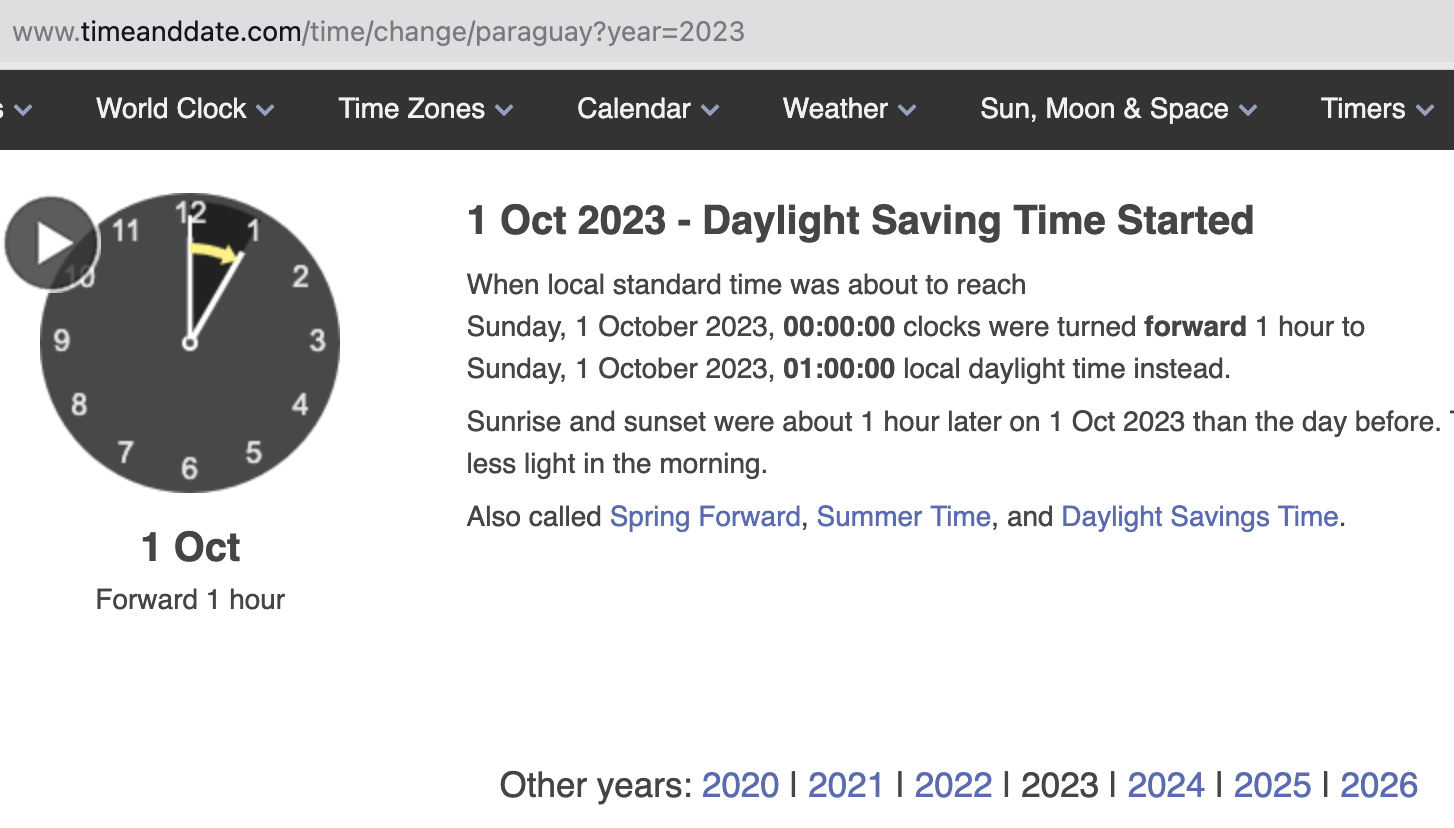Follow the Spring Forward link

click(x=705, y=517)
